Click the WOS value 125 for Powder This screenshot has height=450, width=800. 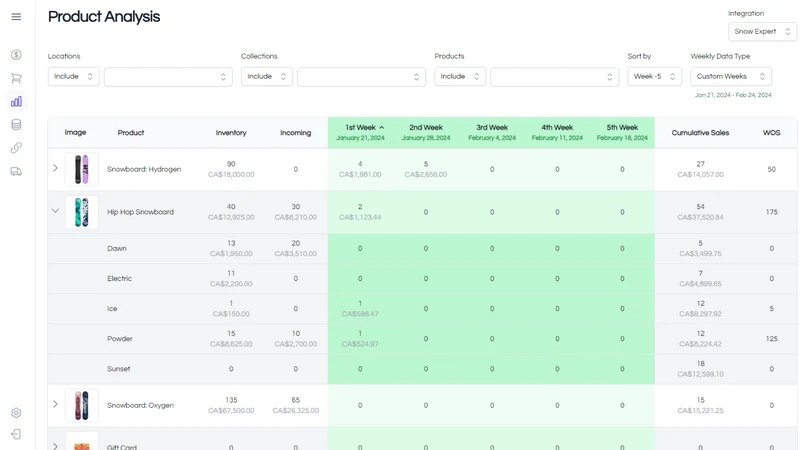(x=771, y=339)
